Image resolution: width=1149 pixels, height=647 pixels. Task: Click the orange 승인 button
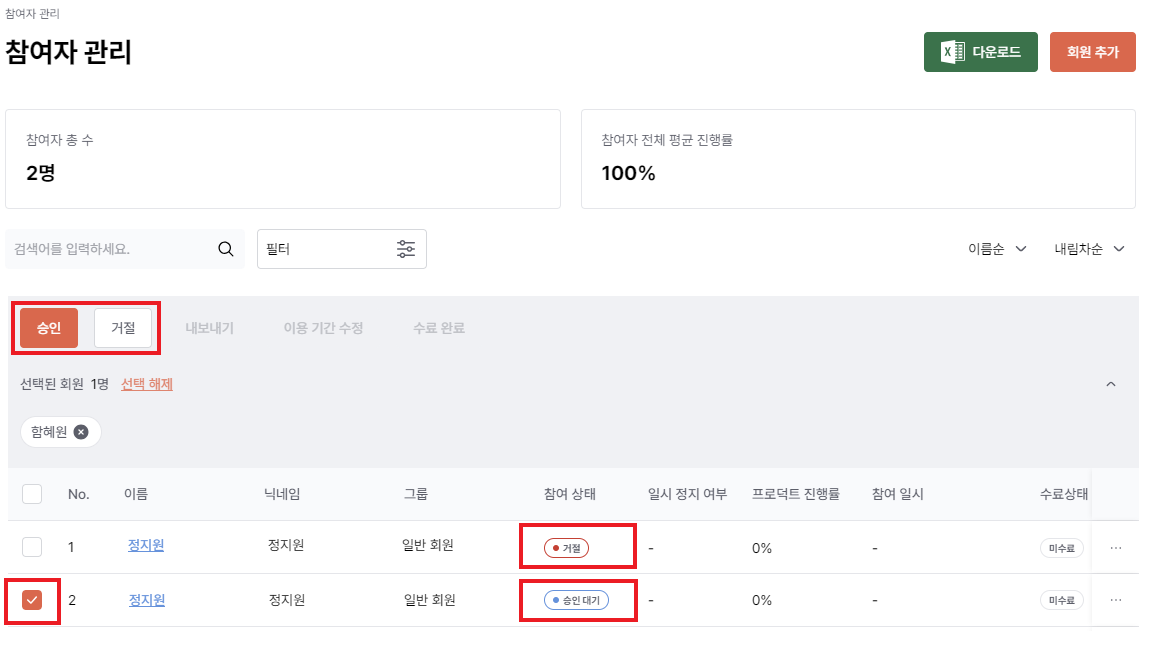click(x=49, y=328)
